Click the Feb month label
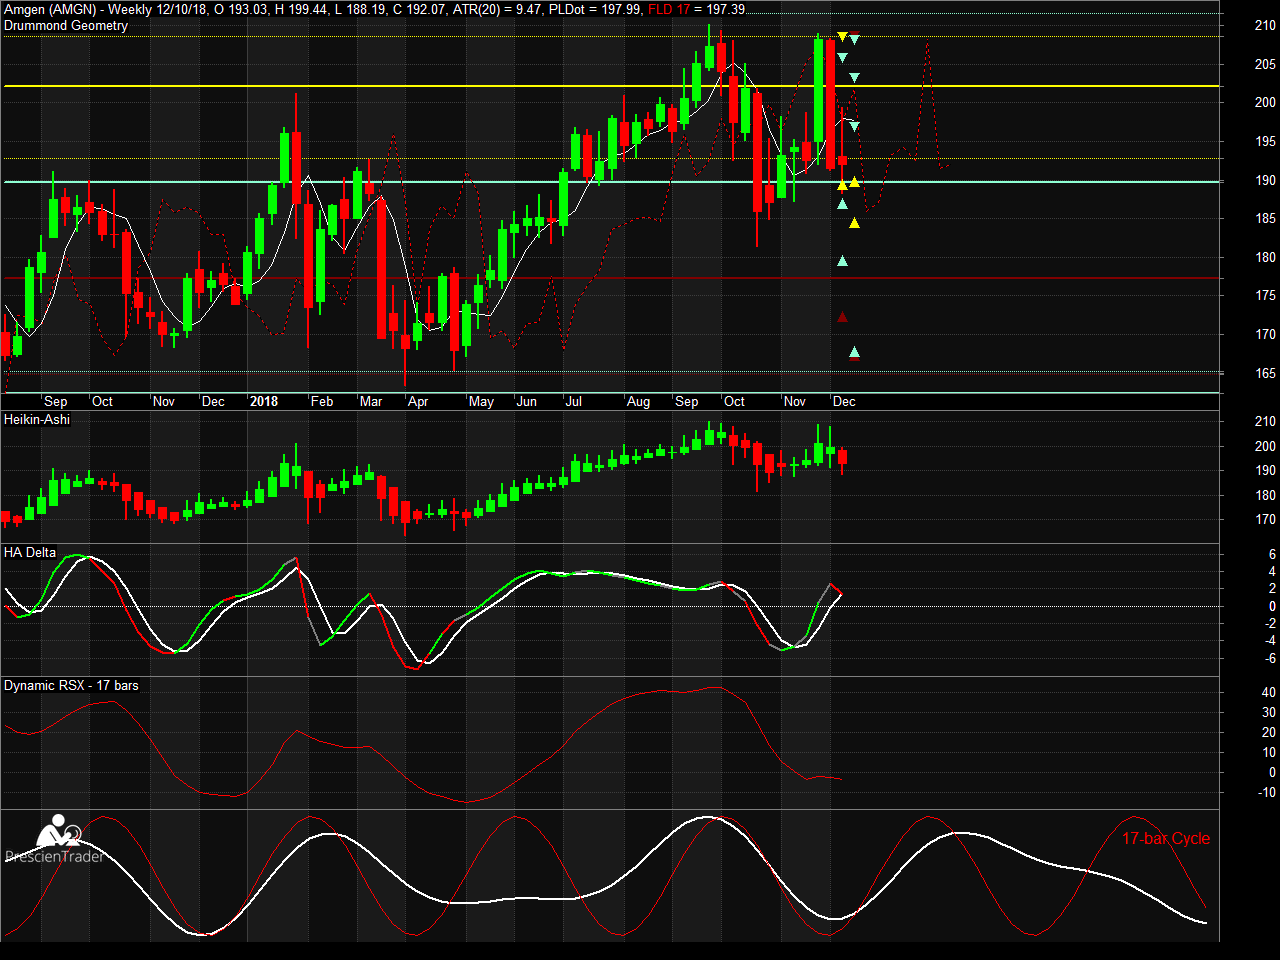1280x960 pixels. [322, 401]
